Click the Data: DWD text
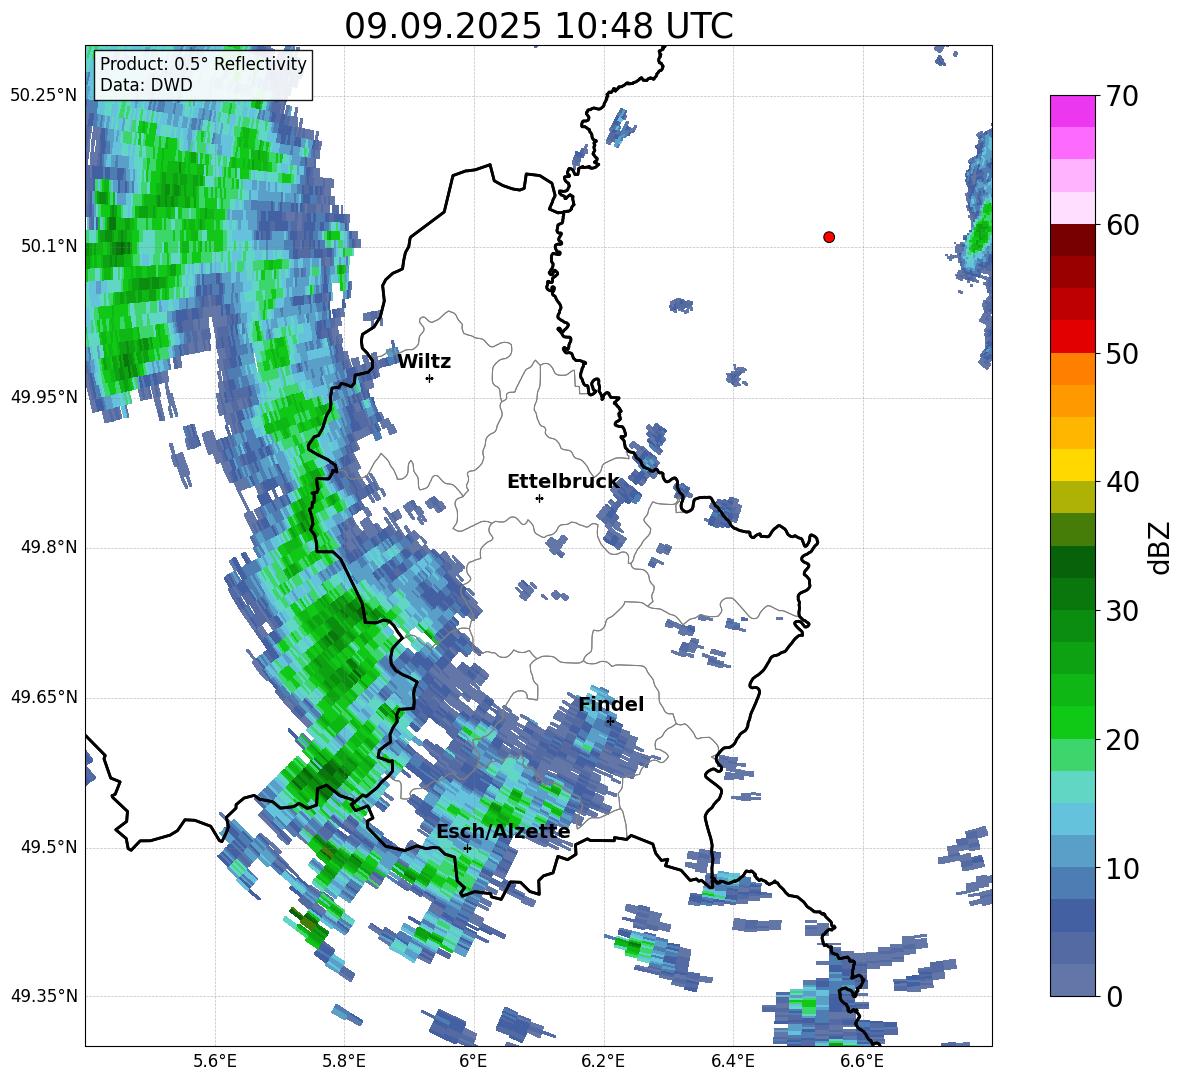Image resolution: width=1184 pixels, height=1081 pixels. coord(146,85)
